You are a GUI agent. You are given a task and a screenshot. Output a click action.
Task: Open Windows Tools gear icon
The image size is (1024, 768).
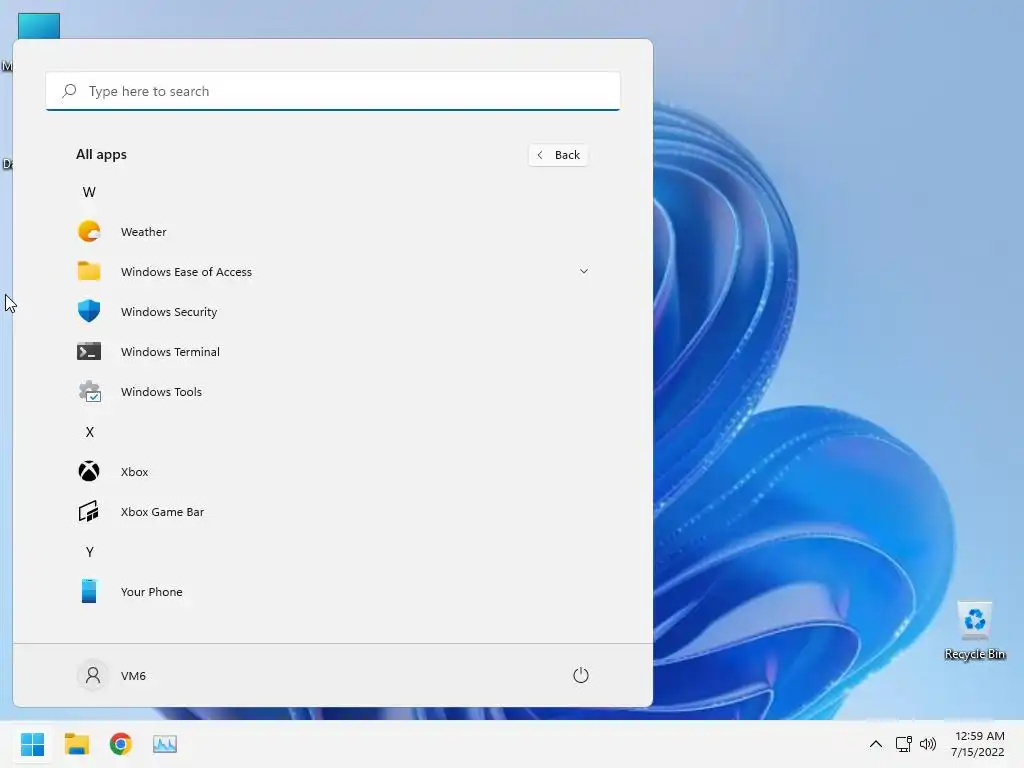(x=89, y=391)
